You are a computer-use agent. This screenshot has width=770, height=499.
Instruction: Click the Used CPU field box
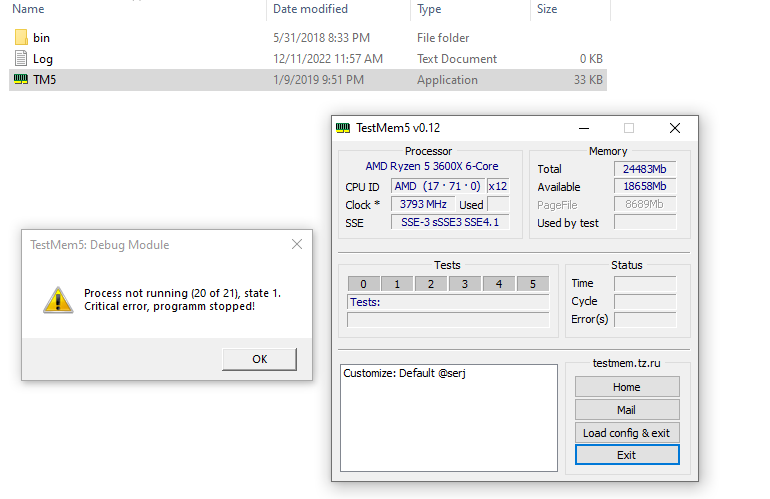point(498,204)
